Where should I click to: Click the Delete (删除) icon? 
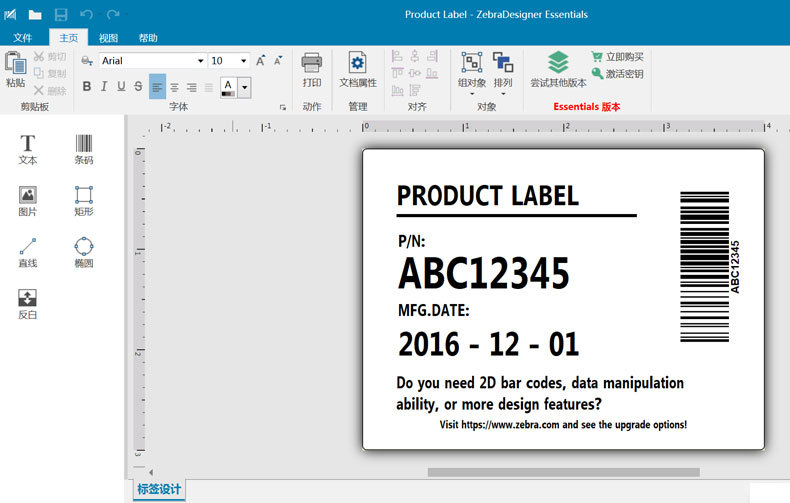pos(39,90)
